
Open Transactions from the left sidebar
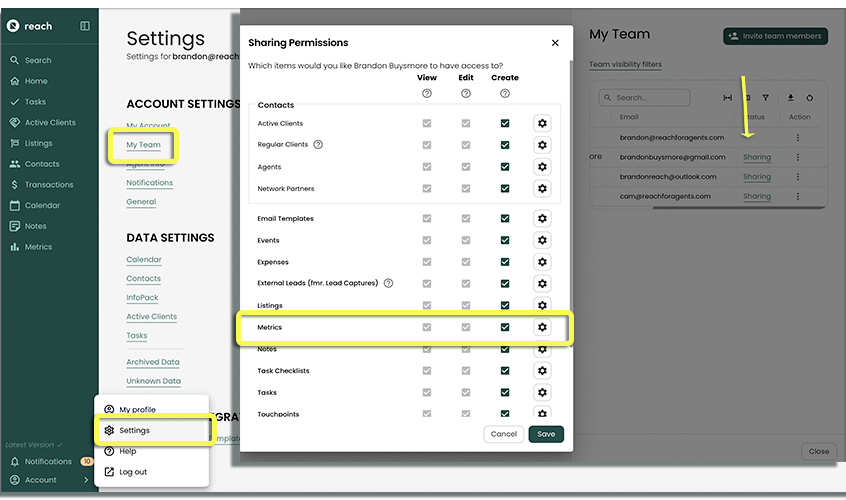(49, 185)
